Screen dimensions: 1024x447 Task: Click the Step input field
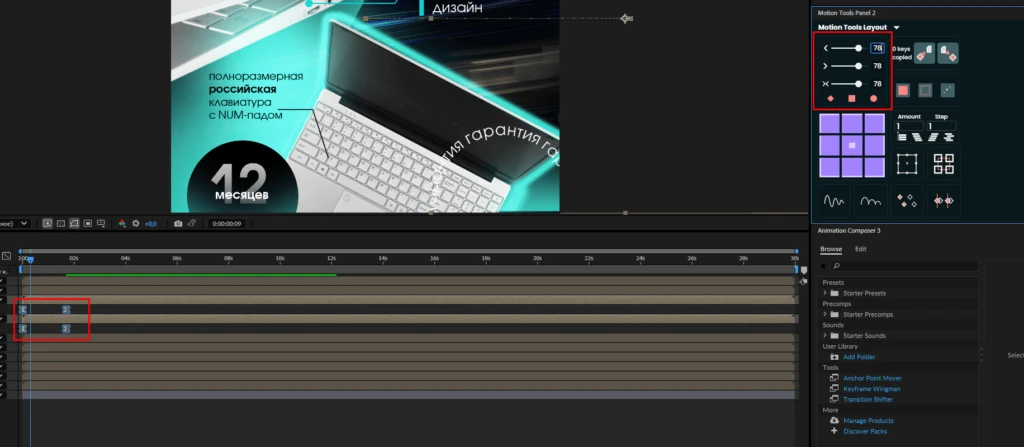942,126
